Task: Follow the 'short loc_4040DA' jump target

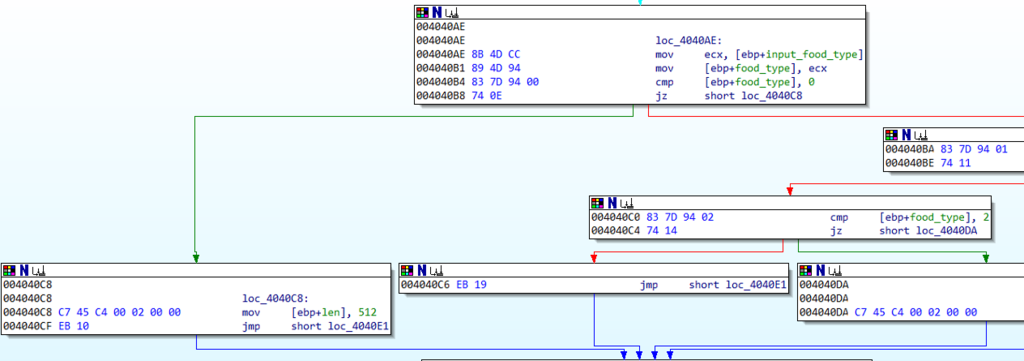Action: pyautogui.click(x=928, y=231)
